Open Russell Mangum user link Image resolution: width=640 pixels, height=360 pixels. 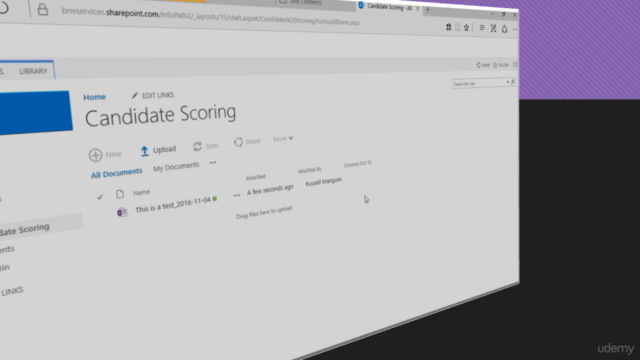coord(323,182)
